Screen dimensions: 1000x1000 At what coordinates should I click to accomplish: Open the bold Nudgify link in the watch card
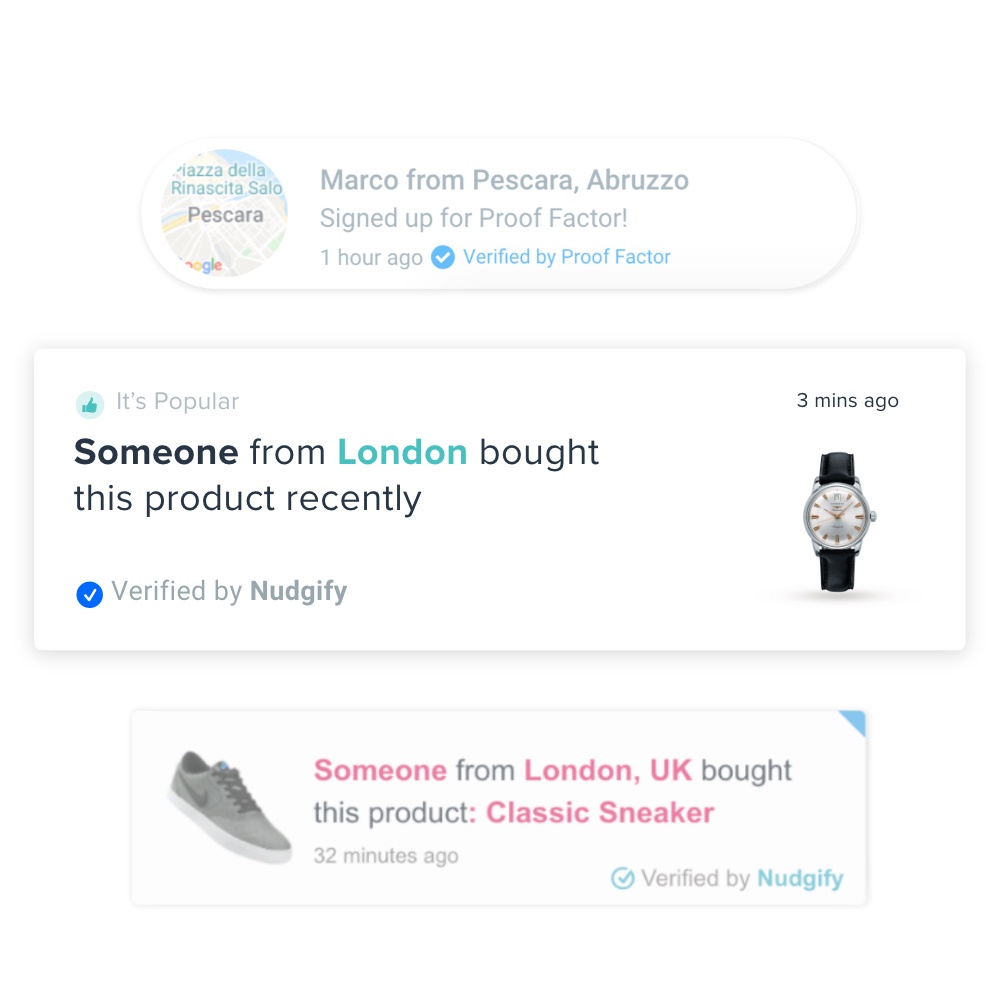[298, 591]
